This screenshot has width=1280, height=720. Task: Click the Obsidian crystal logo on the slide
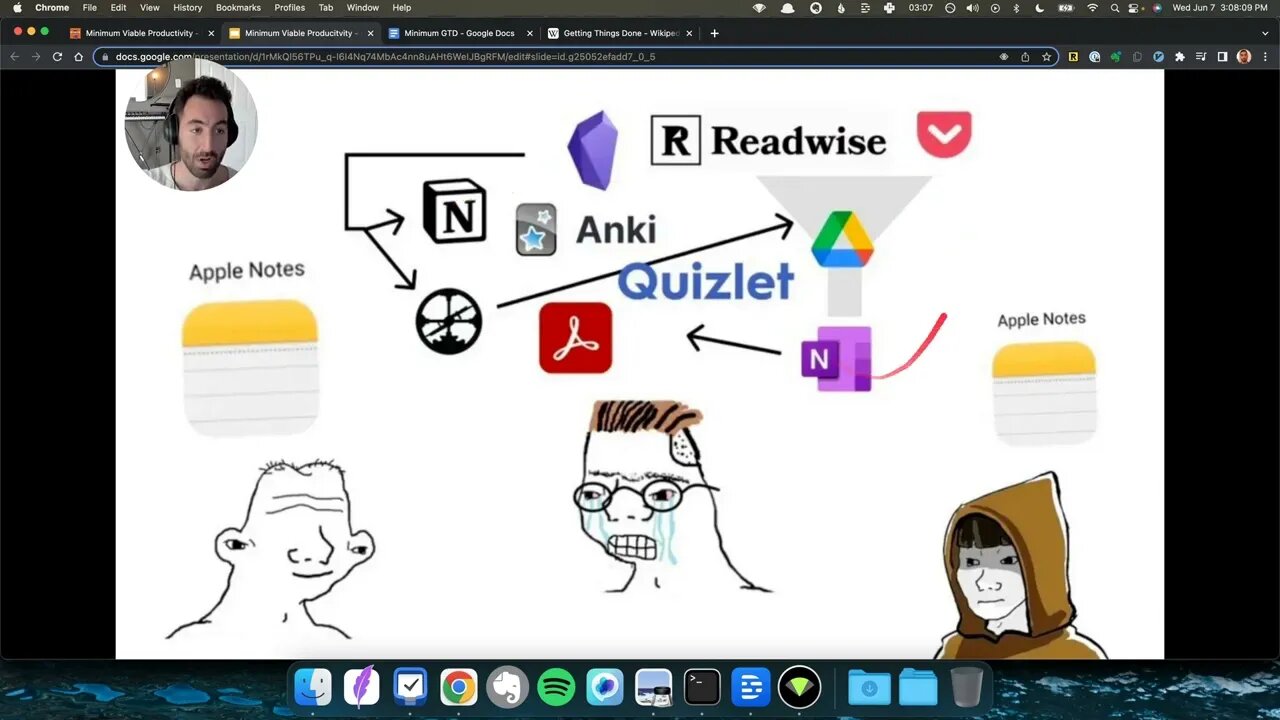(592, 150)
